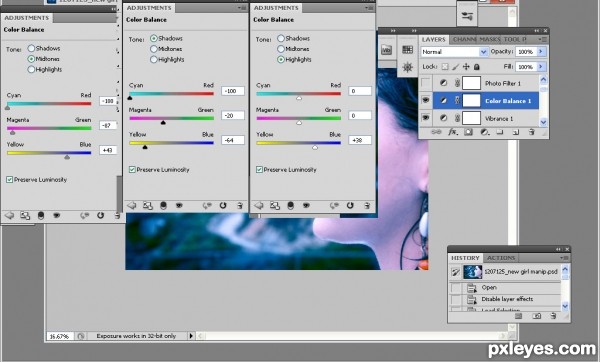Click the lock all padlock icon
Image resolution: width=600 pixels, height=362 pixels.
[477, 67]
